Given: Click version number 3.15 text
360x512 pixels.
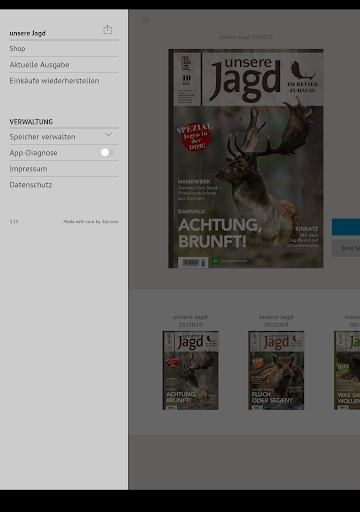Looking at the screenshot, I should tap(14, 221).
